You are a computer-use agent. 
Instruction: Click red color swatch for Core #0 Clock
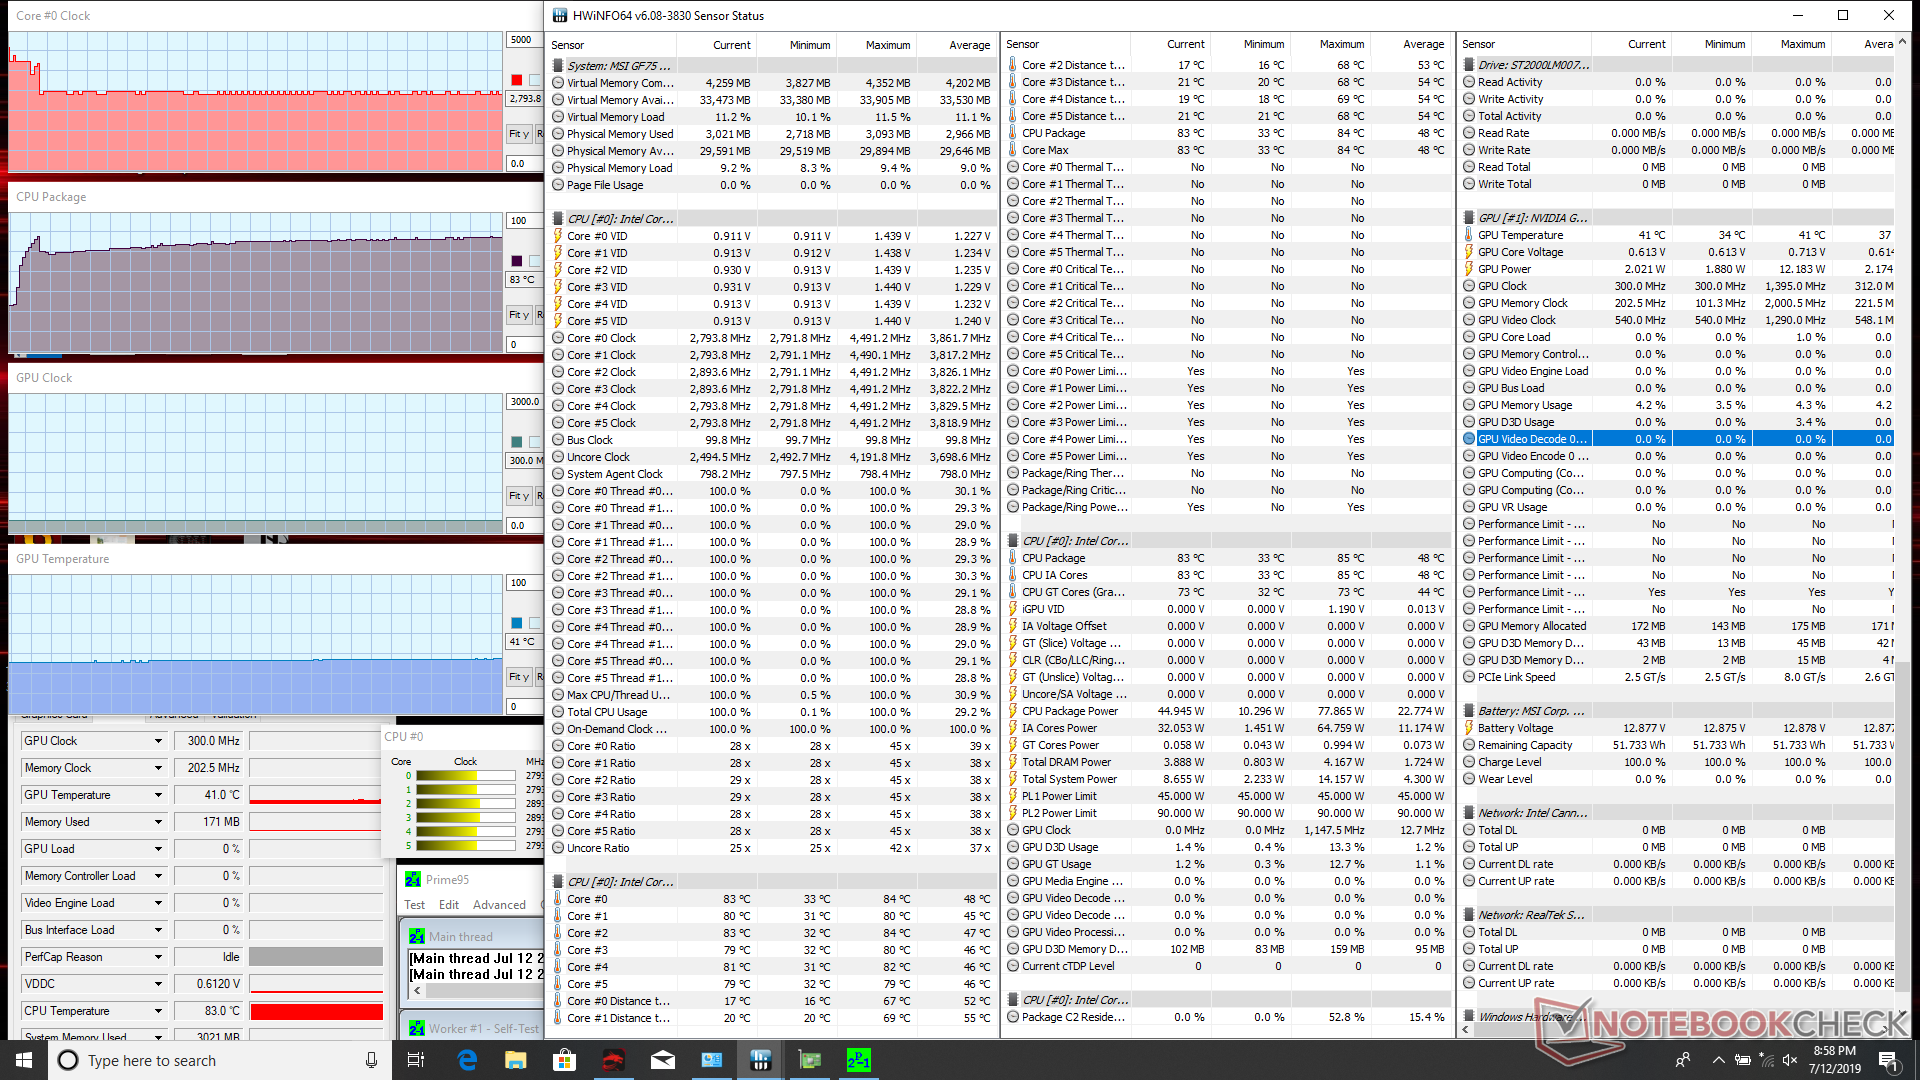point(517,80)
